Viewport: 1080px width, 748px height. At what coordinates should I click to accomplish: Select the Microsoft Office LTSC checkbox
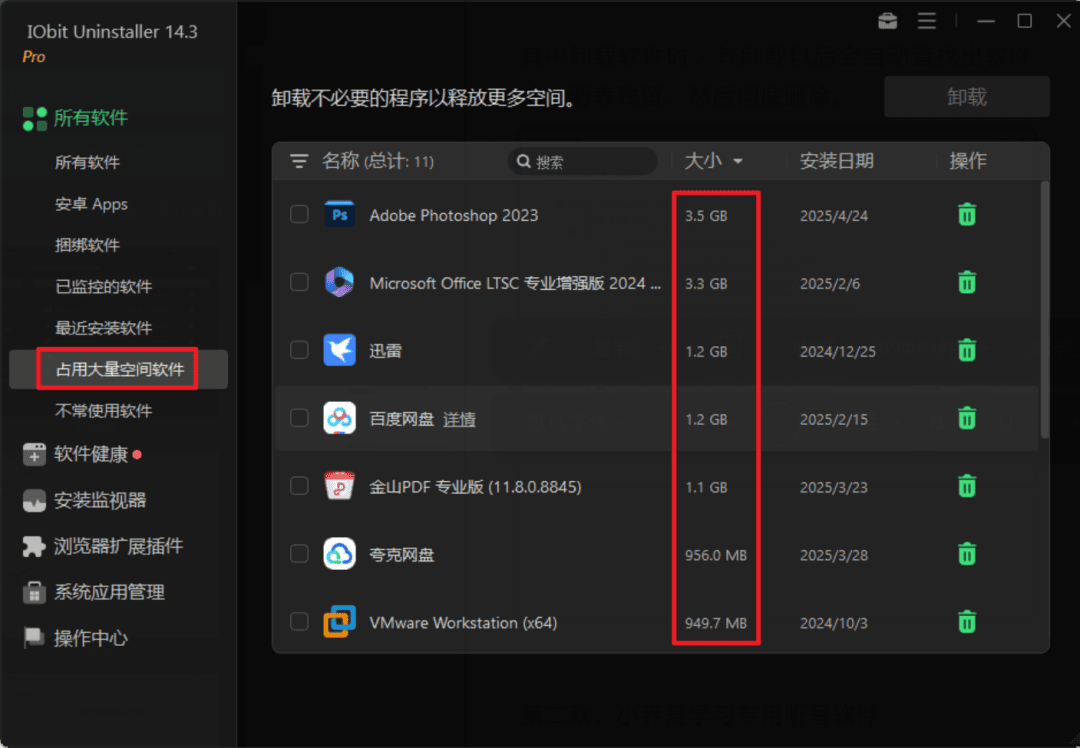[x=299, y=282]
